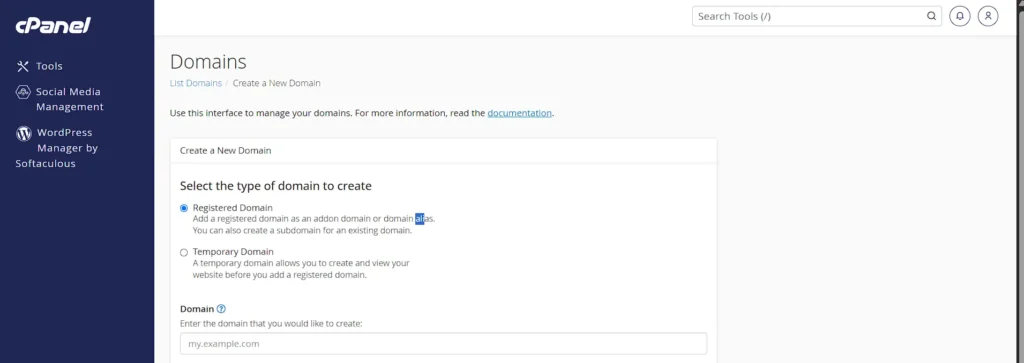Viewport: 1024px width, 363px height.
Task: Click the Social Media Management icon
Action: tap(23, 92)
